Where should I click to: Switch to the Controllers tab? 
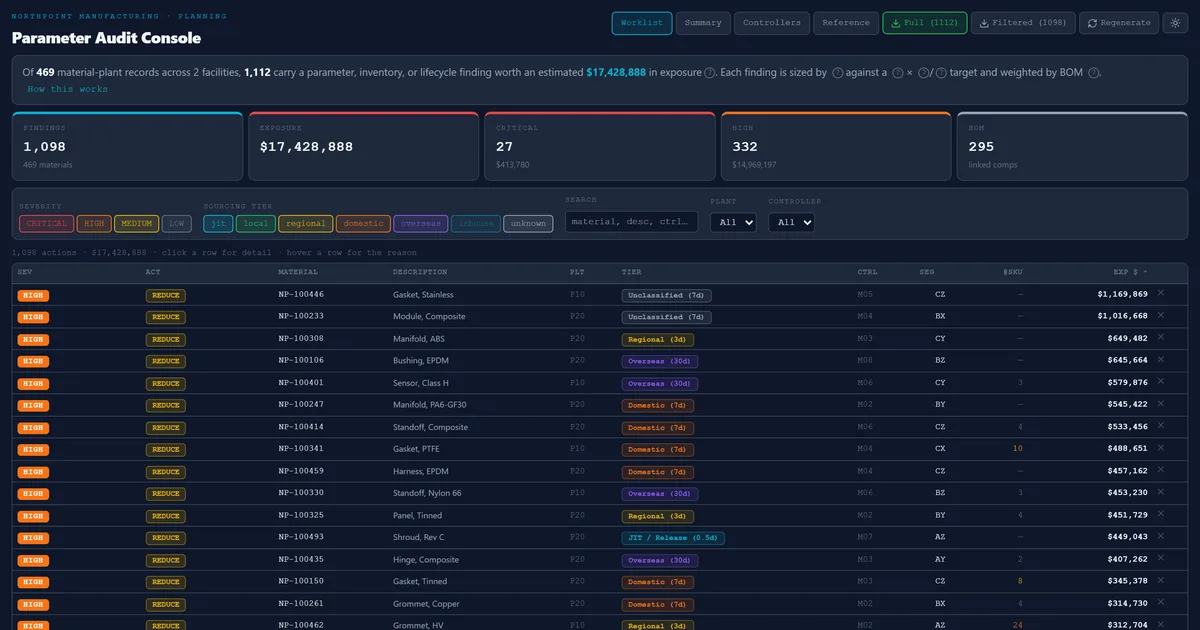772,23
